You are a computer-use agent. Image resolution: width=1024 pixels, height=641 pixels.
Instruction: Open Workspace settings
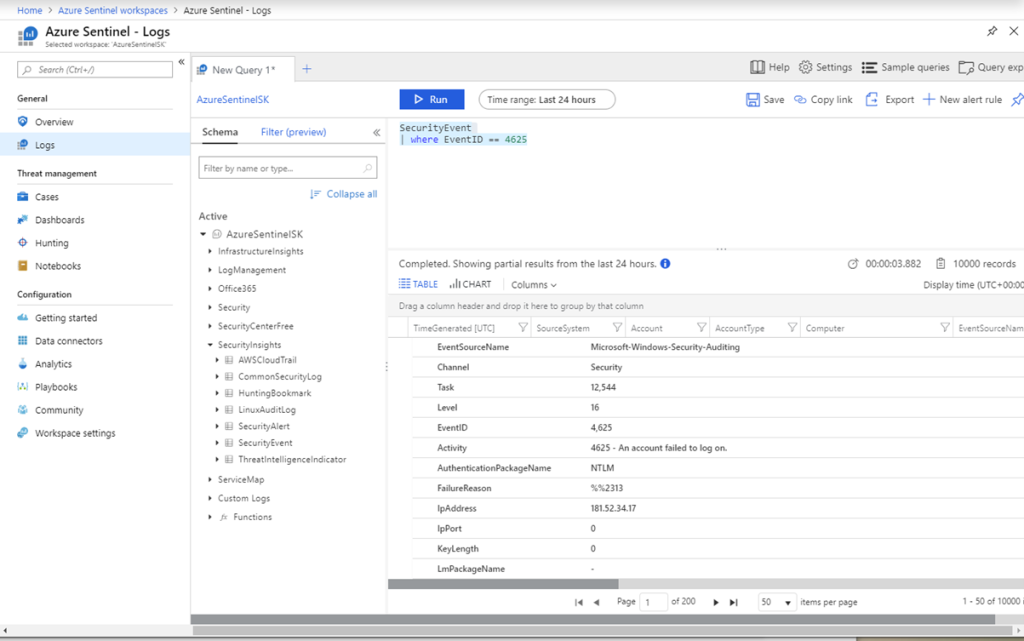click(75, 433)
